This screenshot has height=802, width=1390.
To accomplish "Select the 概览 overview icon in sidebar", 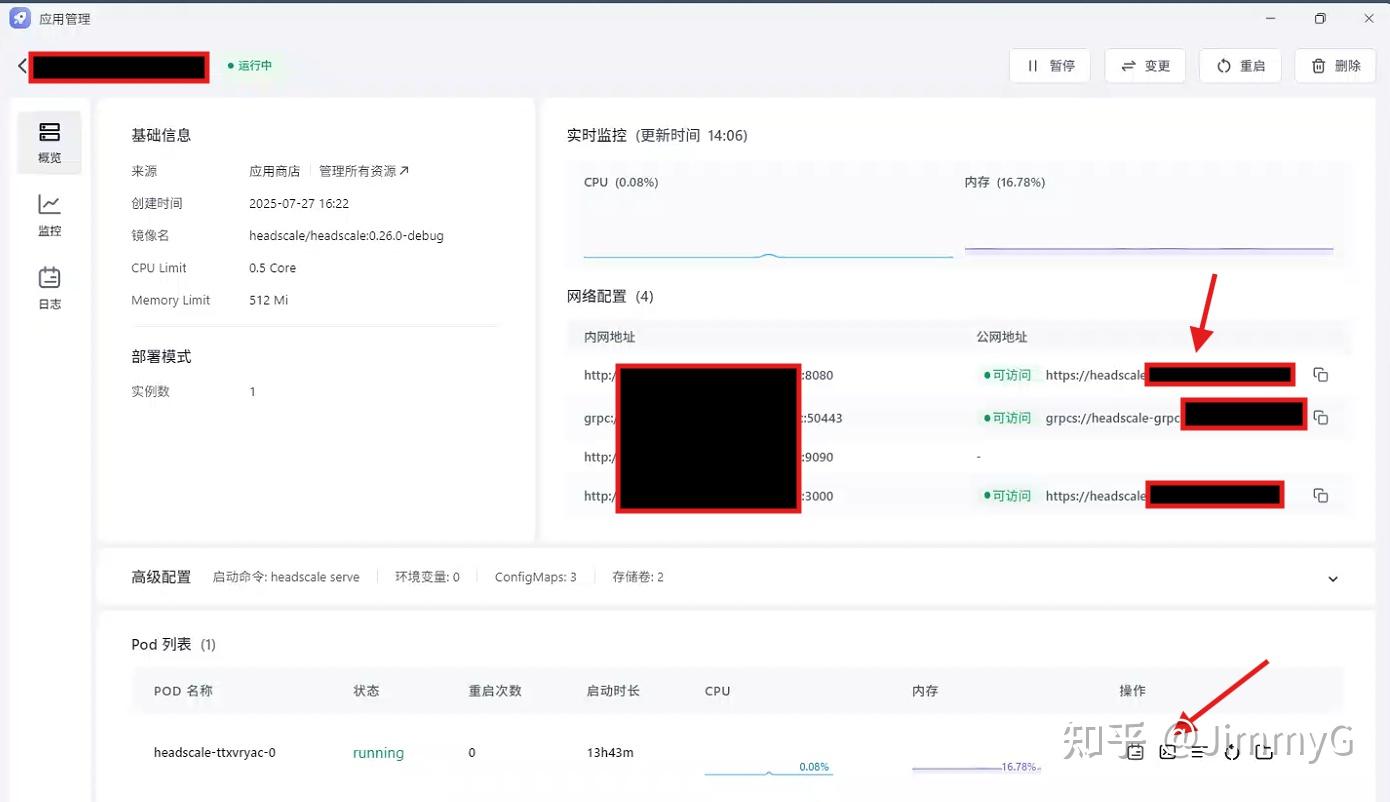I will (x=49, y=142).
